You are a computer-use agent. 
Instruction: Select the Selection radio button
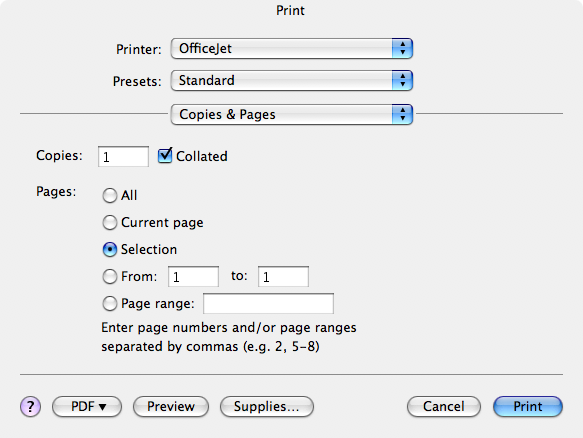(x=110, y=249)
